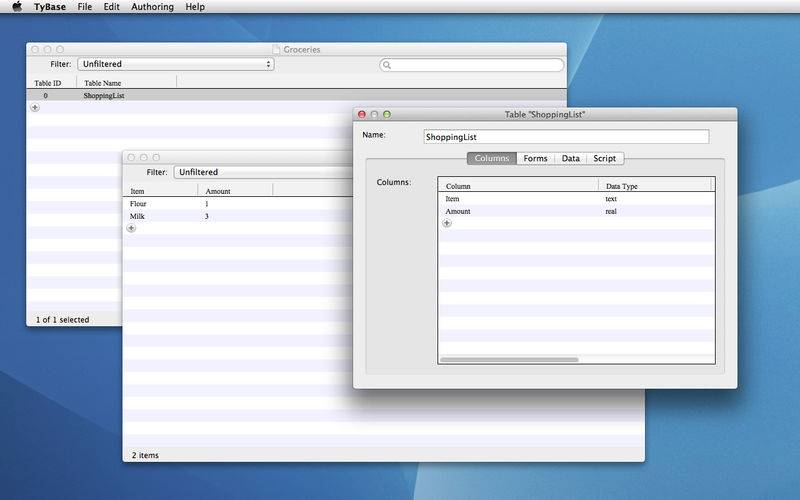800x500 pixels.
Task: Select the ShoppingList table row
Action: tap(296, 95)
